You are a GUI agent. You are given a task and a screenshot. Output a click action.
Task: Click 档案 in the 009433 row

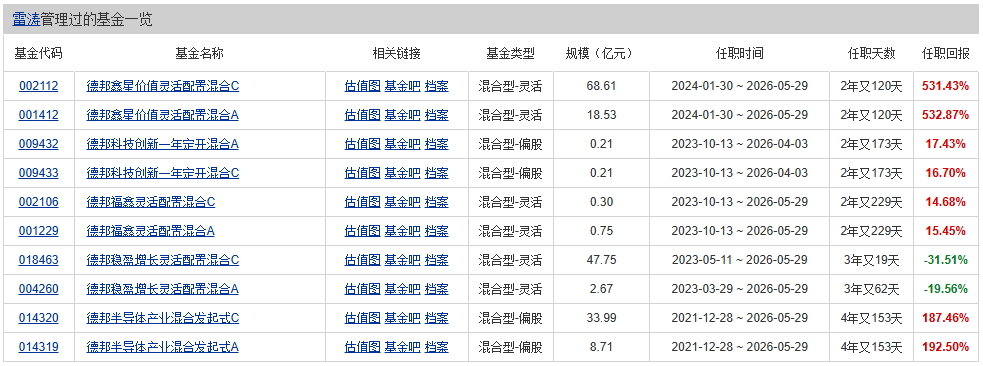(436, 173)
